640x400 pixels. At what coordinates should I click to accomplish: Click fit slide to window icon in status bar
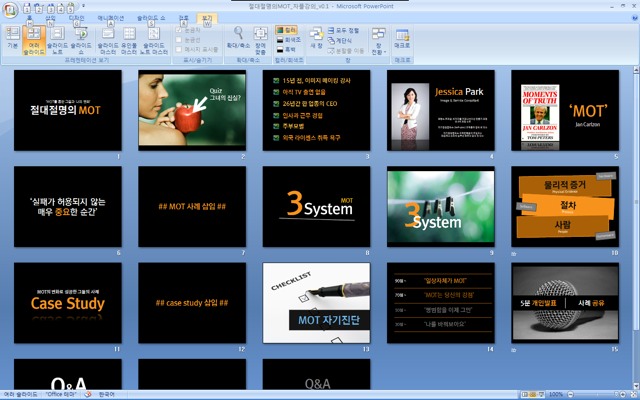(633, 395)
